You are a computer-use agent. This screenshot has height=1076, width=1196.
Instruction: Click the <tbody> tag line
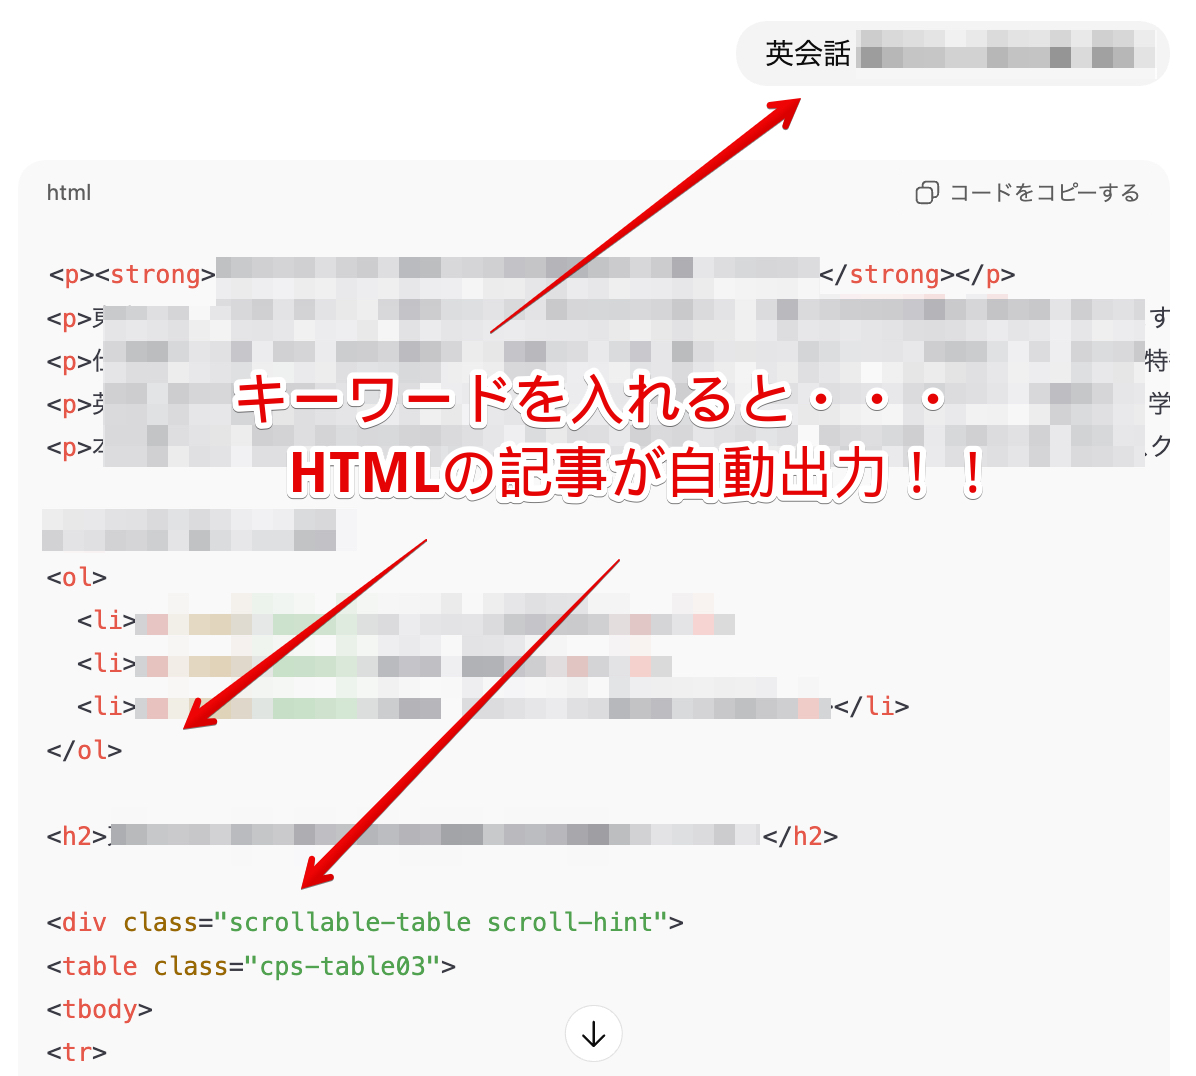click(100, 1009)
